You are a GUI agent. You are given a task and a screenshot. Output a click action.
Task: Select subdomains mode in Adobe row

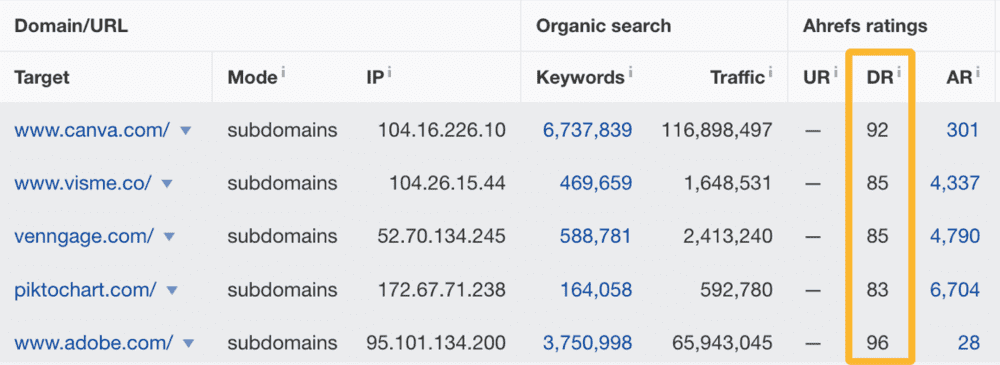click(282, 343)
